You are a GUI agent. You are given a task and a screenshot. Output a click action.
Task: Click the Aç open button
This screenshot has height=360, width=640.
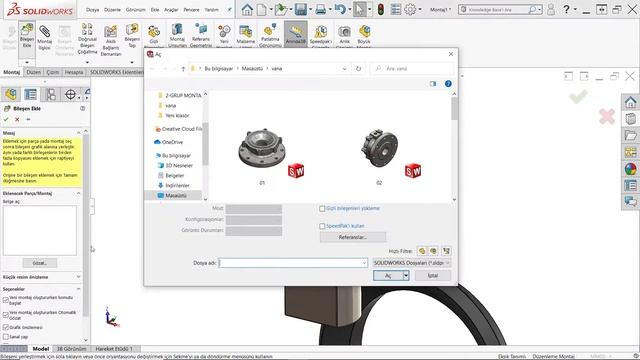(388, 276)
